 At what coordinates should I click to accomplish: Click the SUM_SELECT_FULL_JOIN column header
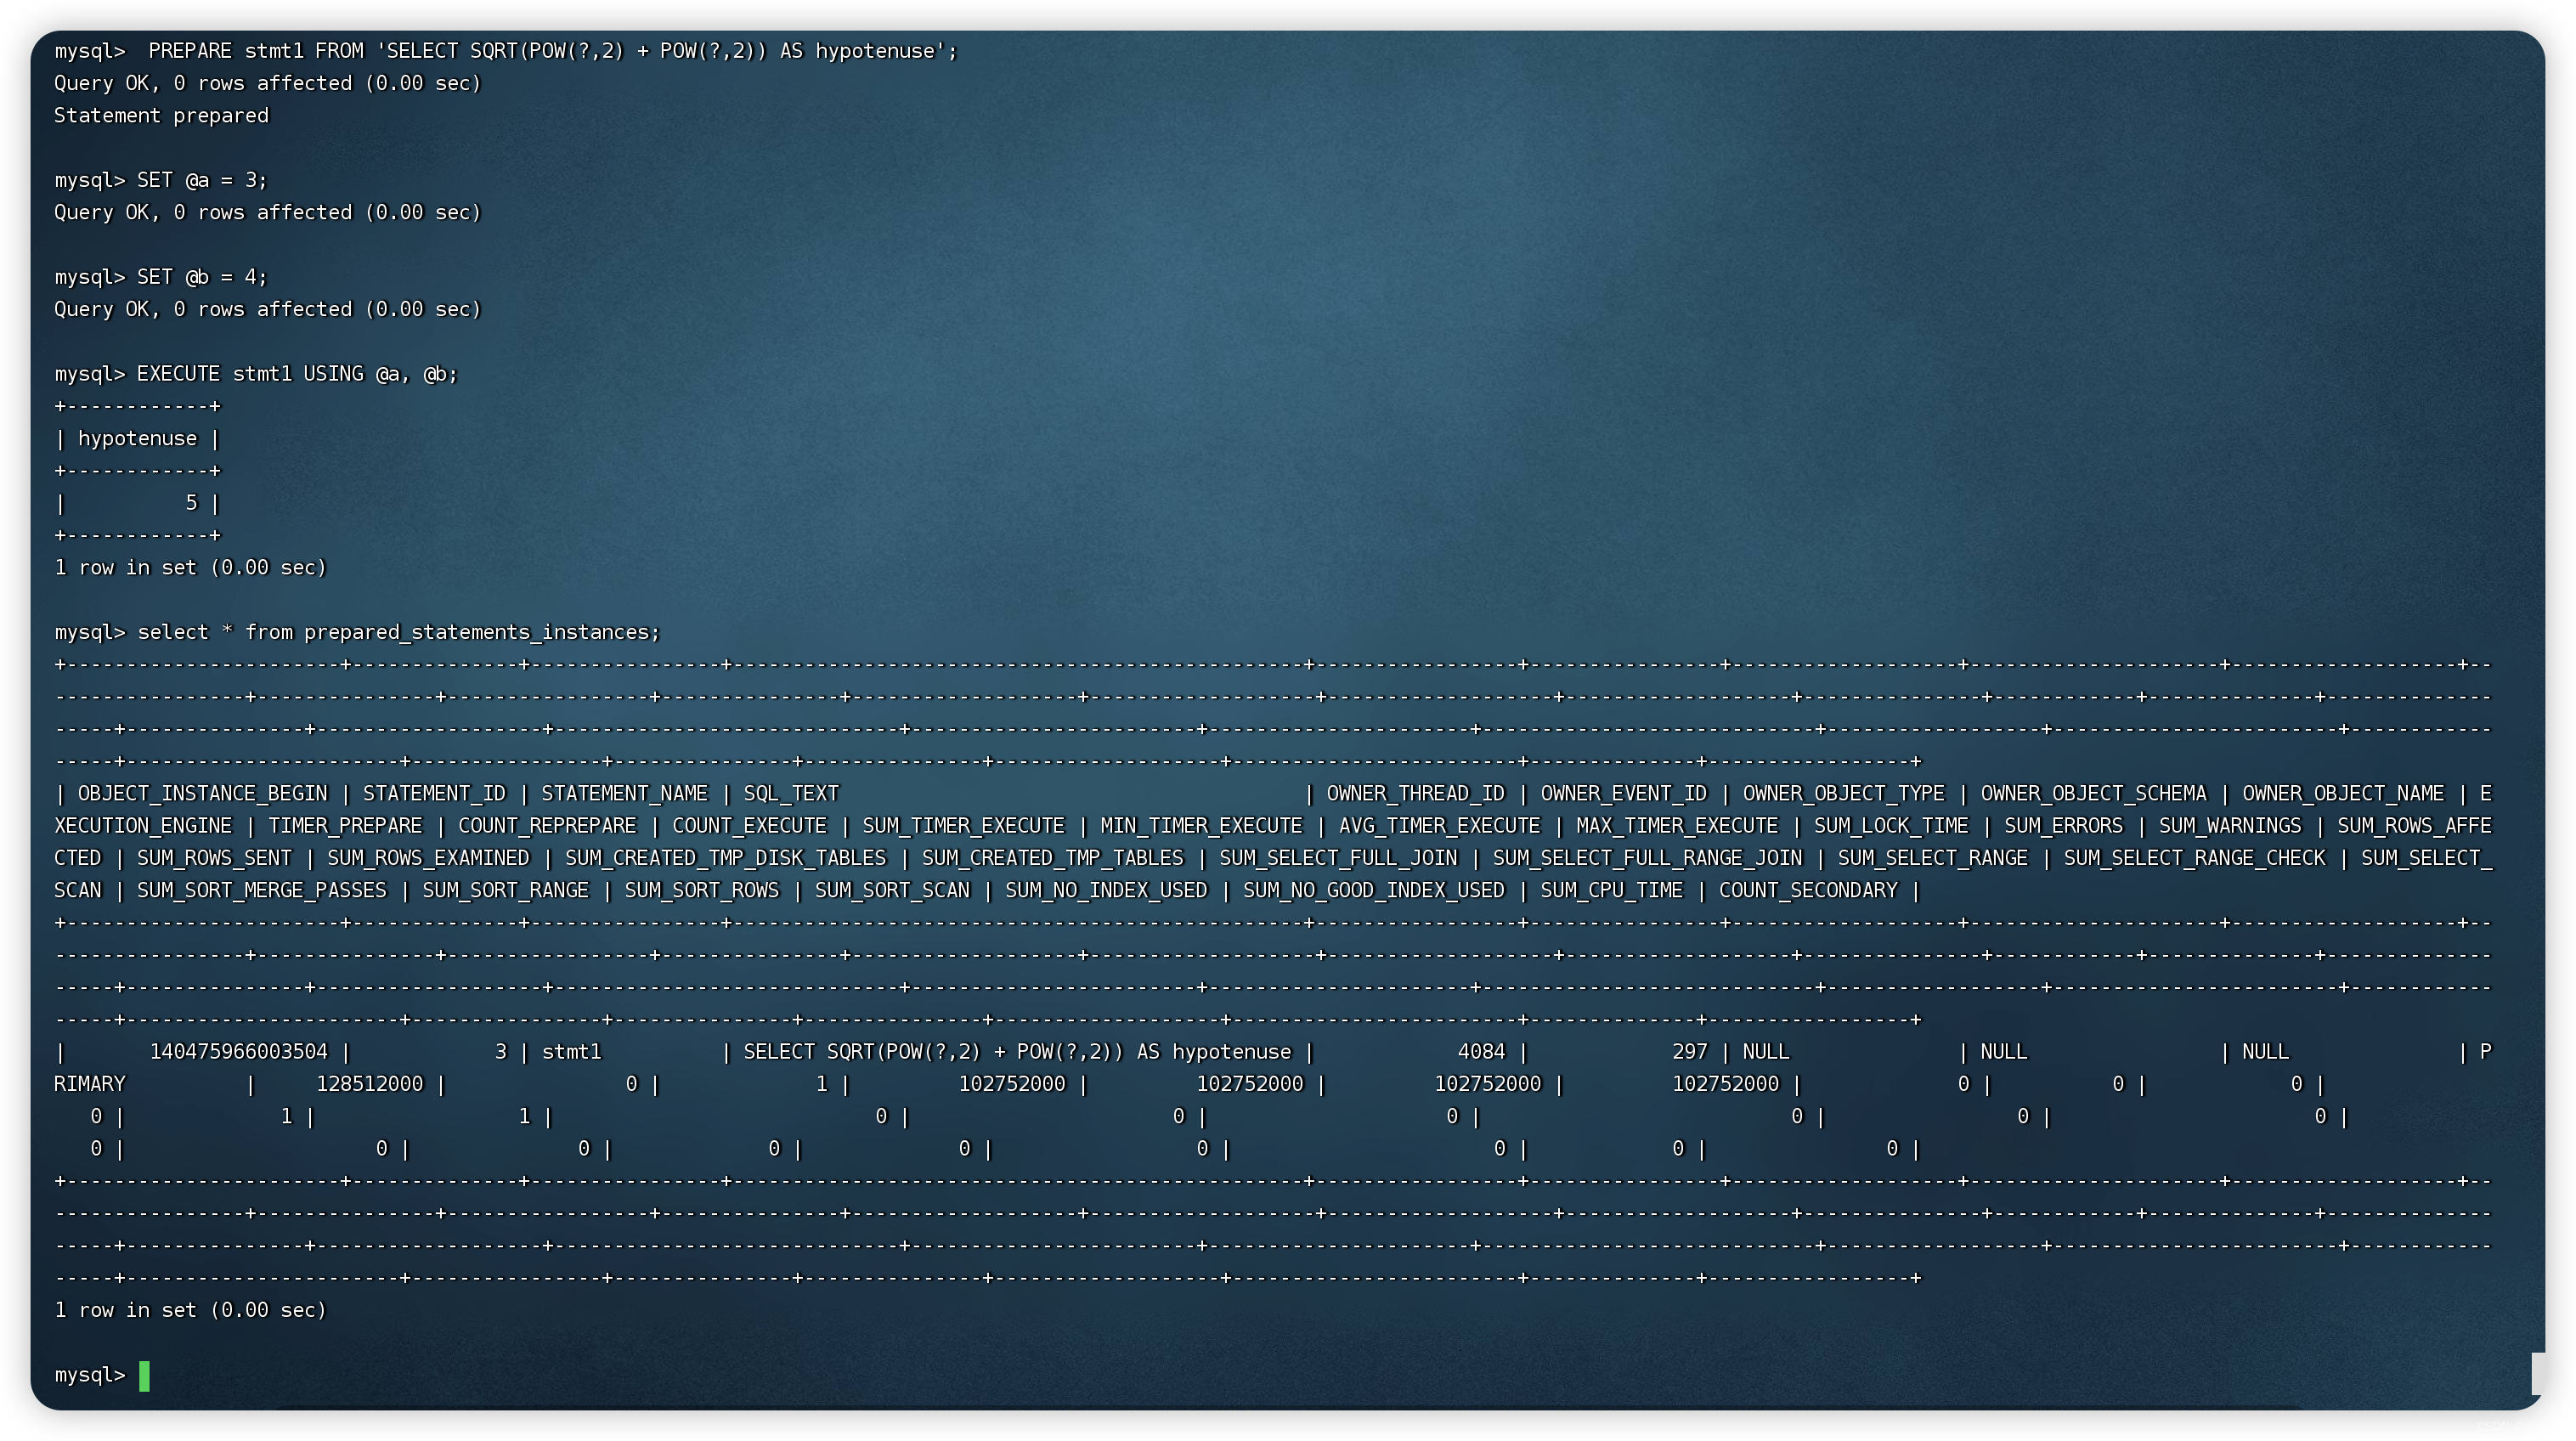(x=1338, y=858)
